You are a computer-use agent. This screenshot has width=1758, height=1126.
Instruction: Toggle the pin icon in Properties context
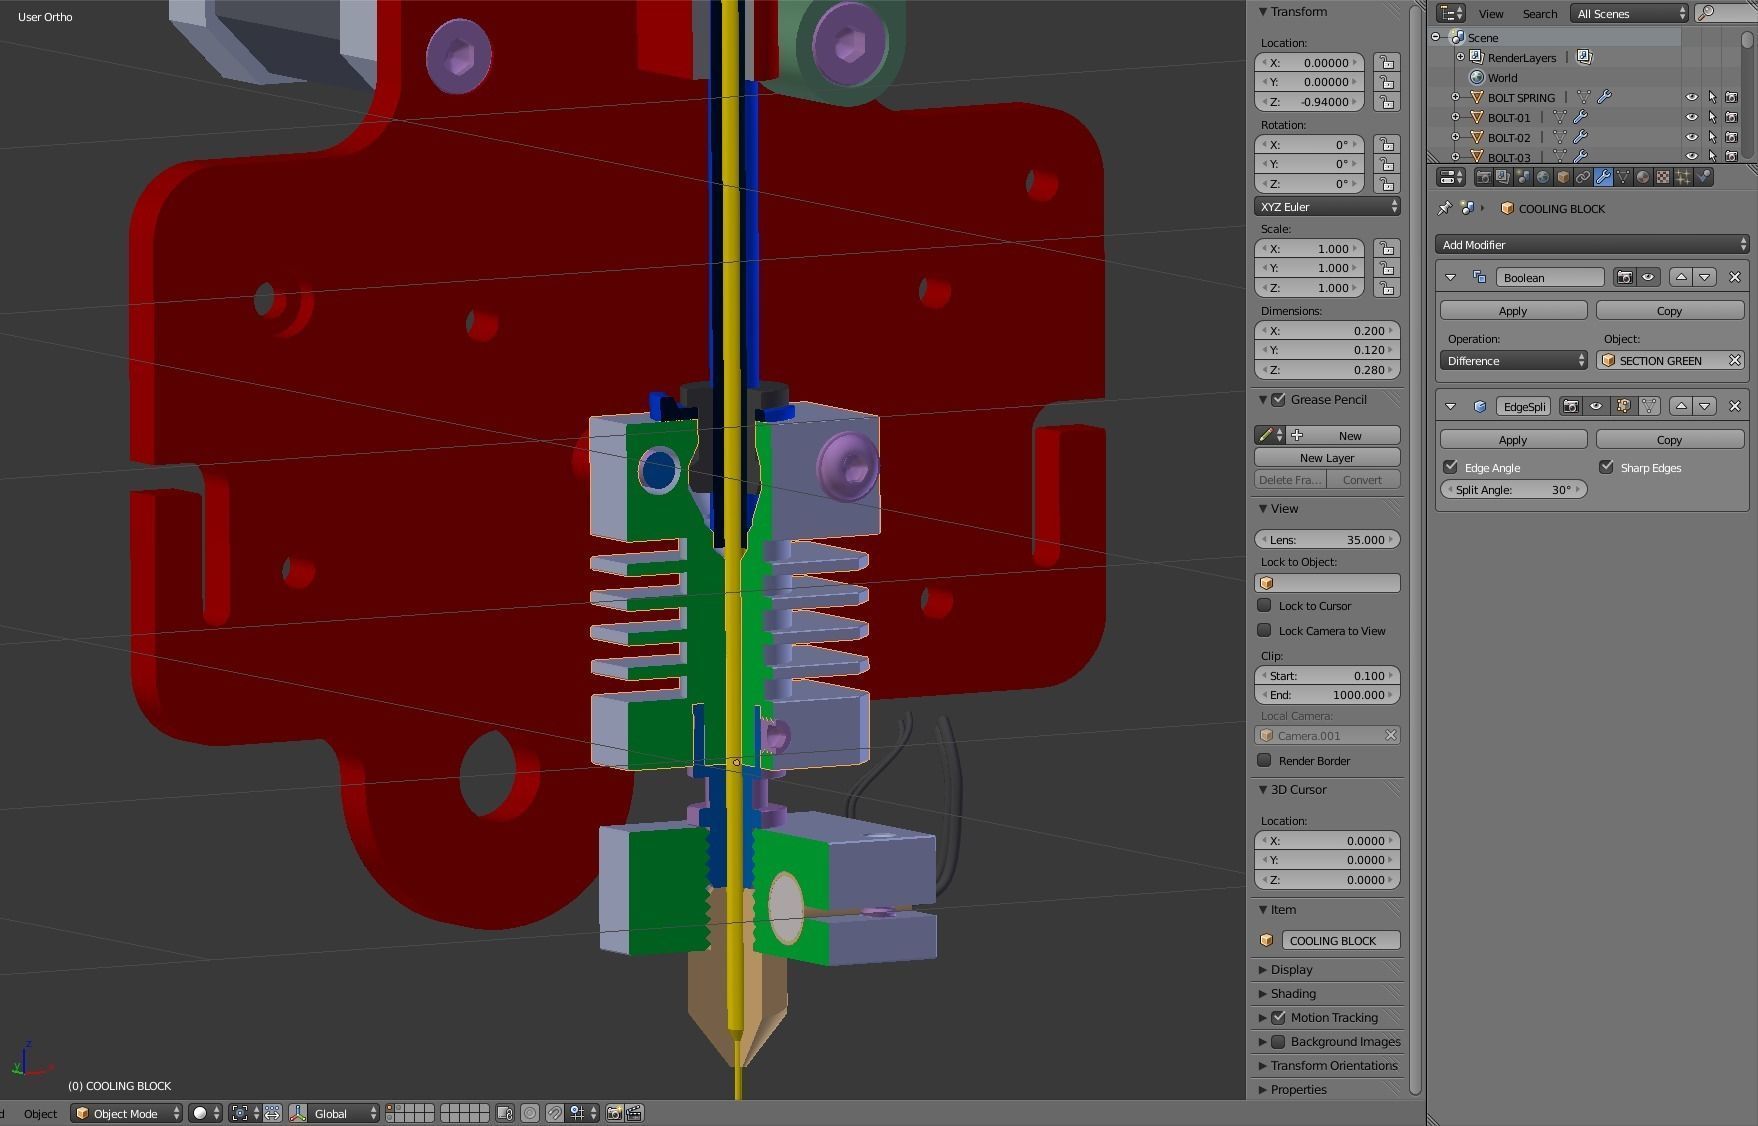pos(1444,208)
